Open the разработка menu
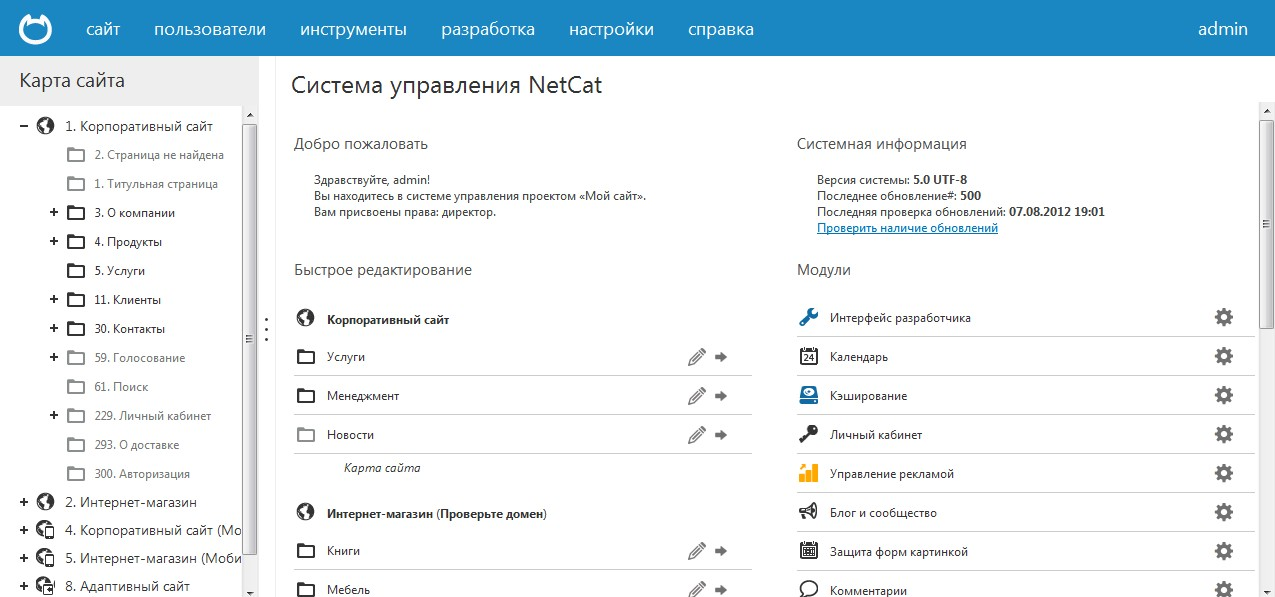This screenshot has height=597, width=1275. click(488, 28)
